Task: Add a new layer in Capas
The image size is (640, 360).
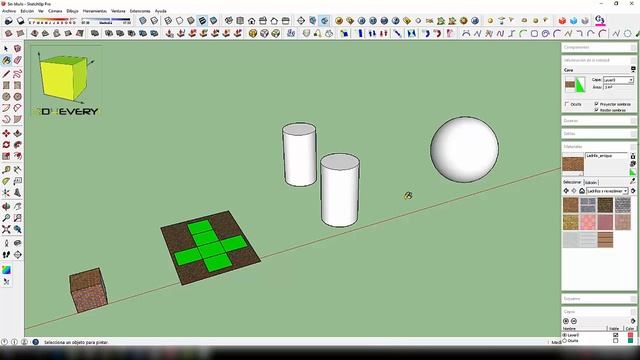Action: (566, 321)
